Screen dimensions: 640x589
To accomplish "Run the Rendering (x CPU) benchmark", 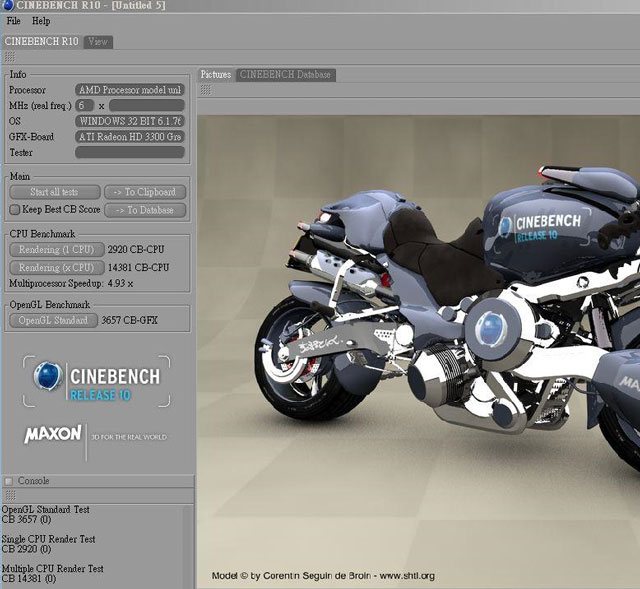I will pyautogui.click(x=54, y=267).
